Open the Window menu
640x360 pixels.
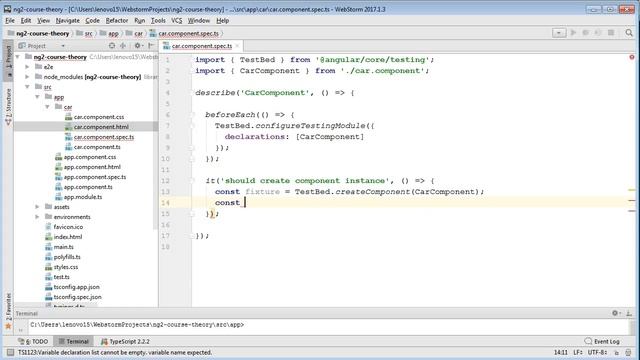pyautogui.click(x=198, y=20)
